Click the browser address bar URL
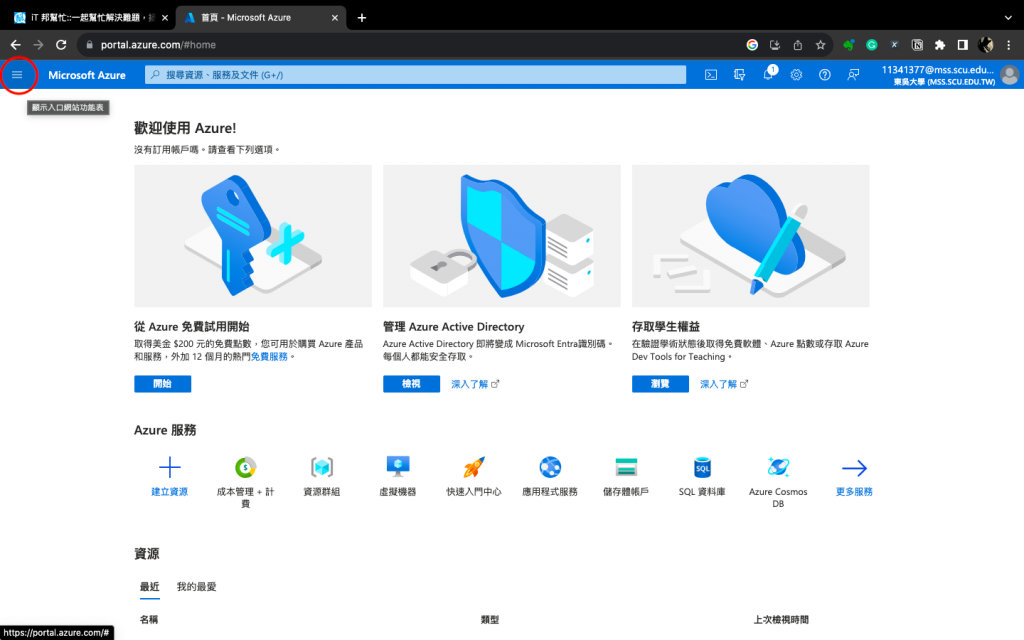The height and width of the screenshot is (640, 1024). (x=158, y=45)
